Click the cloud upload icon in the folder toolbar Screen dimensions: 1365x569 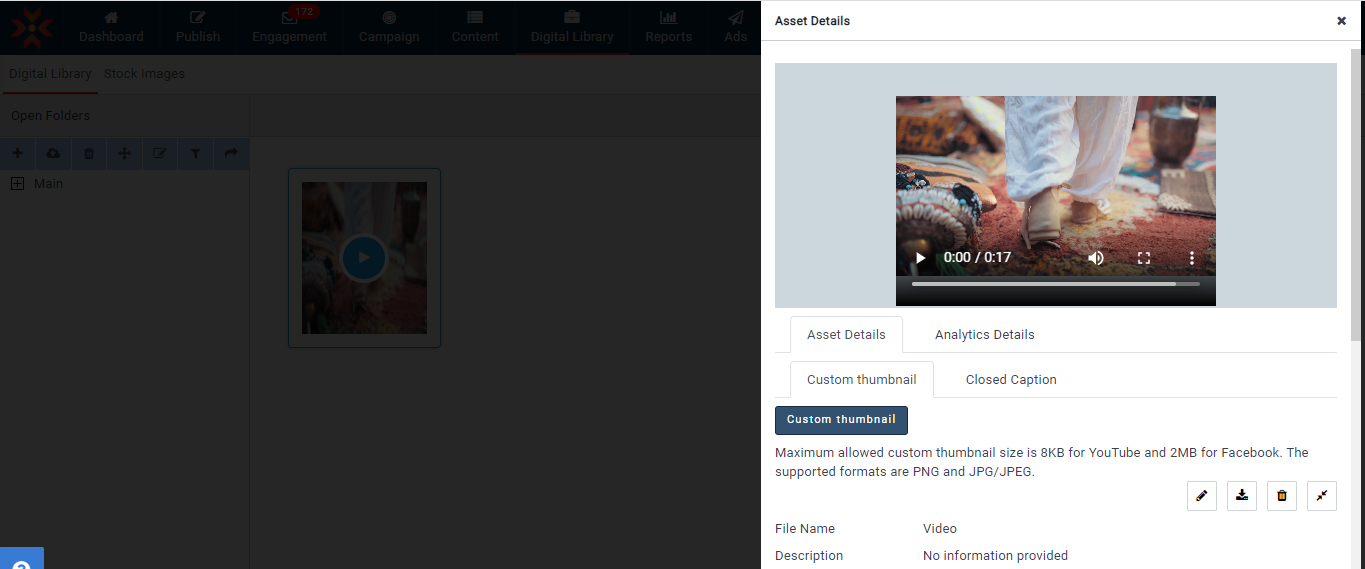pyautogui.click(x=53, y=153)
